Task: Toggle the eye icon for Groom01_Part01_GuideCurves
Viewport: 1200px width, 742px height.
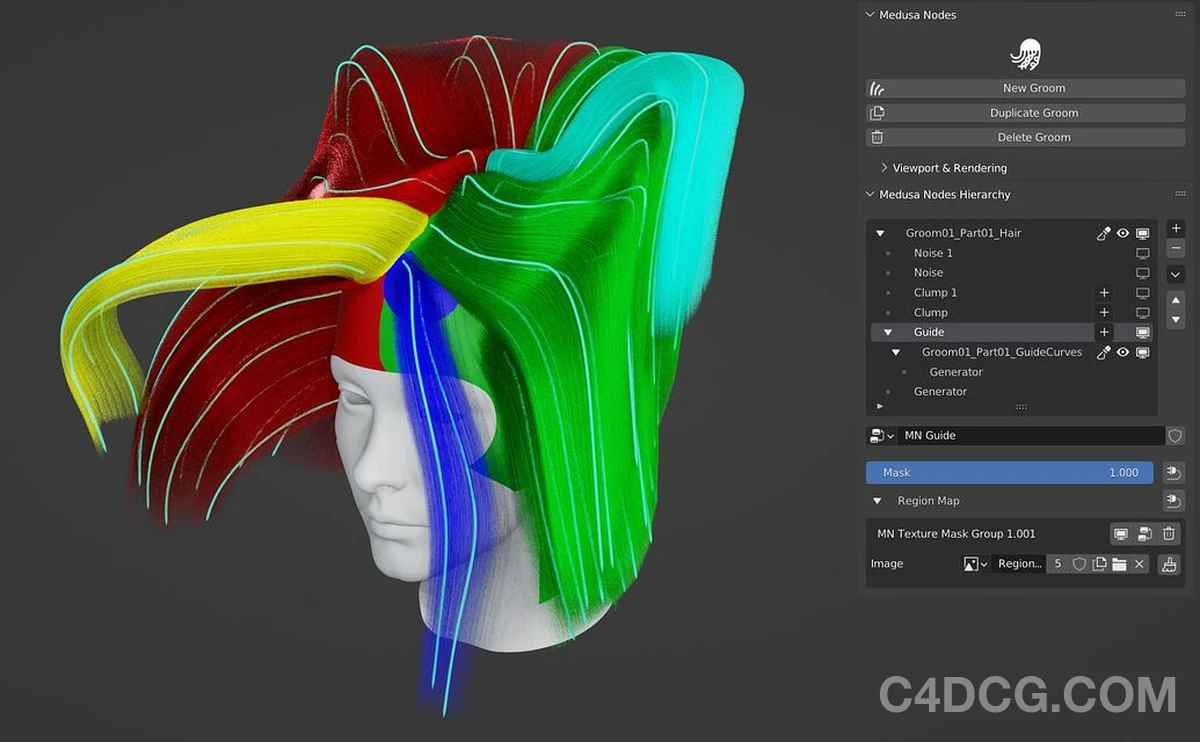Action: tap(1123, 352)
